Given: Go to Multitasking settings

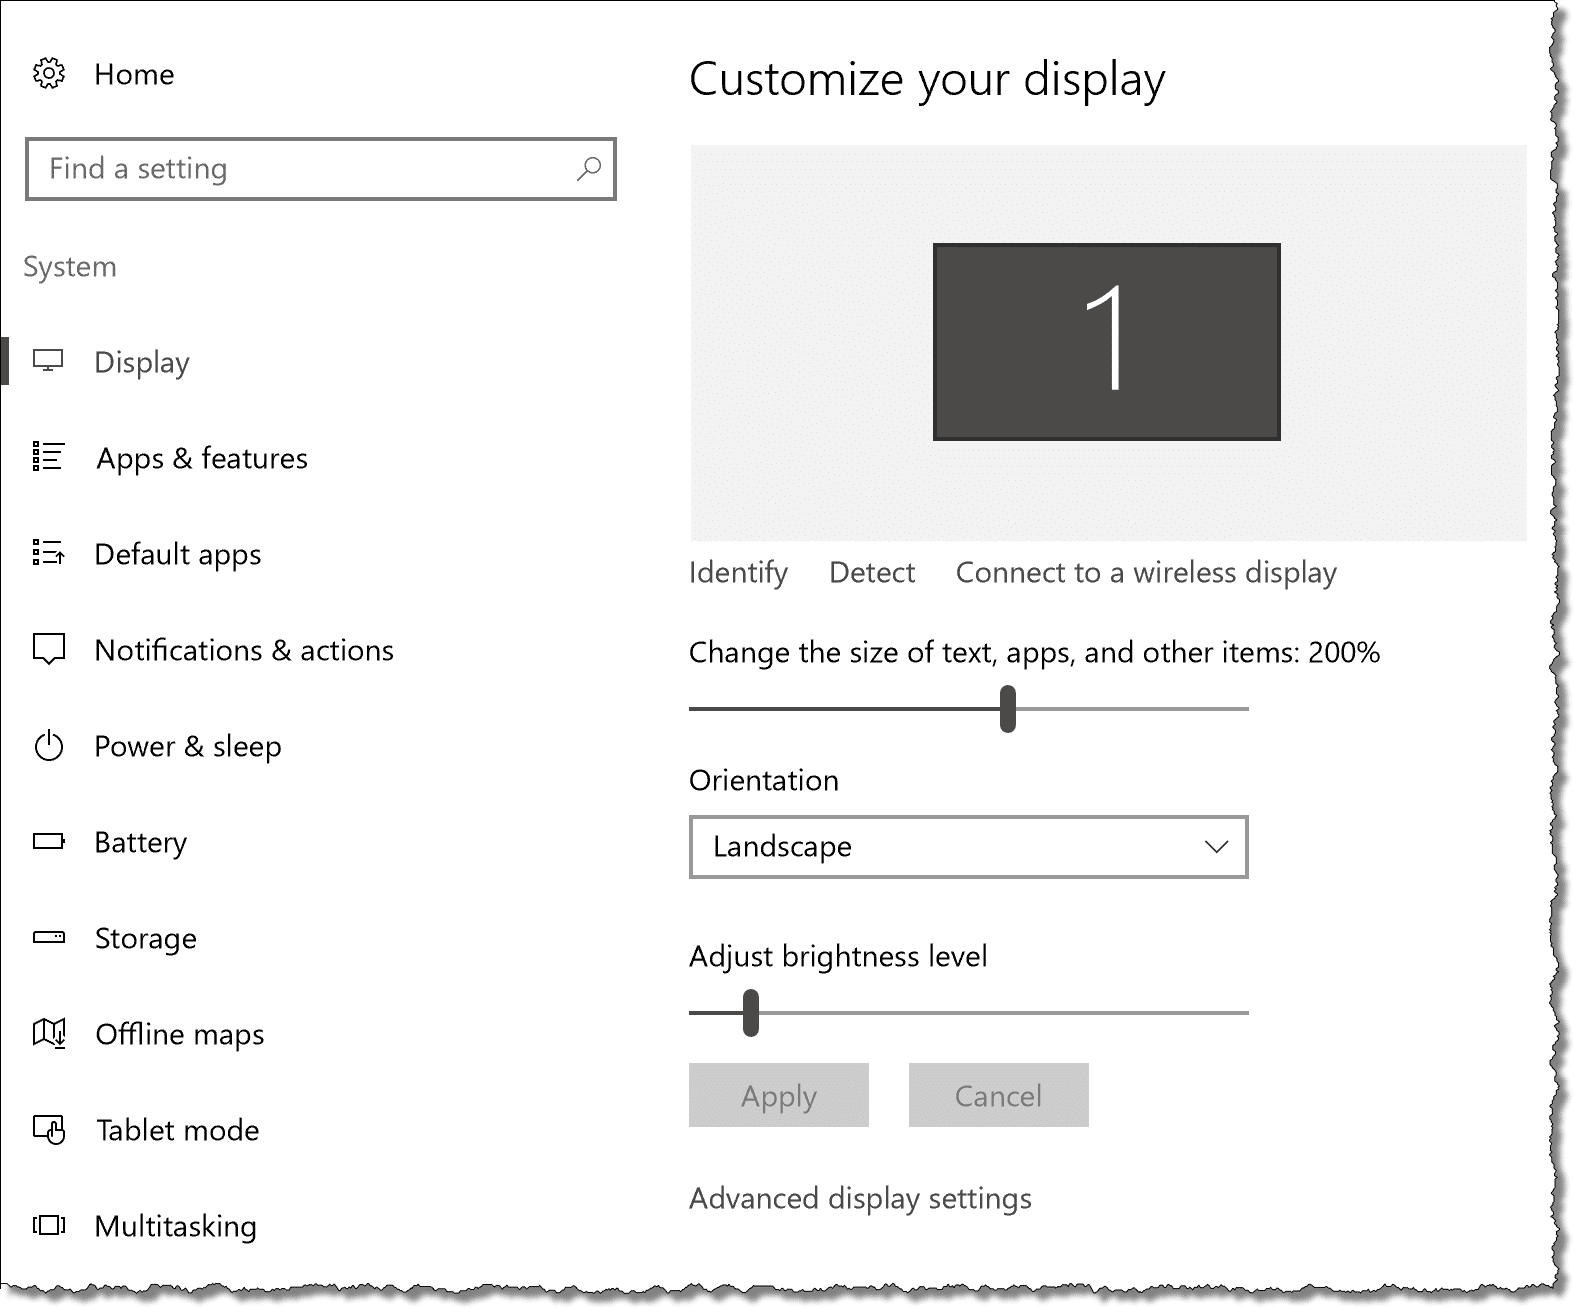Looking at the screenshot, I should click(x=175, y=1226).
